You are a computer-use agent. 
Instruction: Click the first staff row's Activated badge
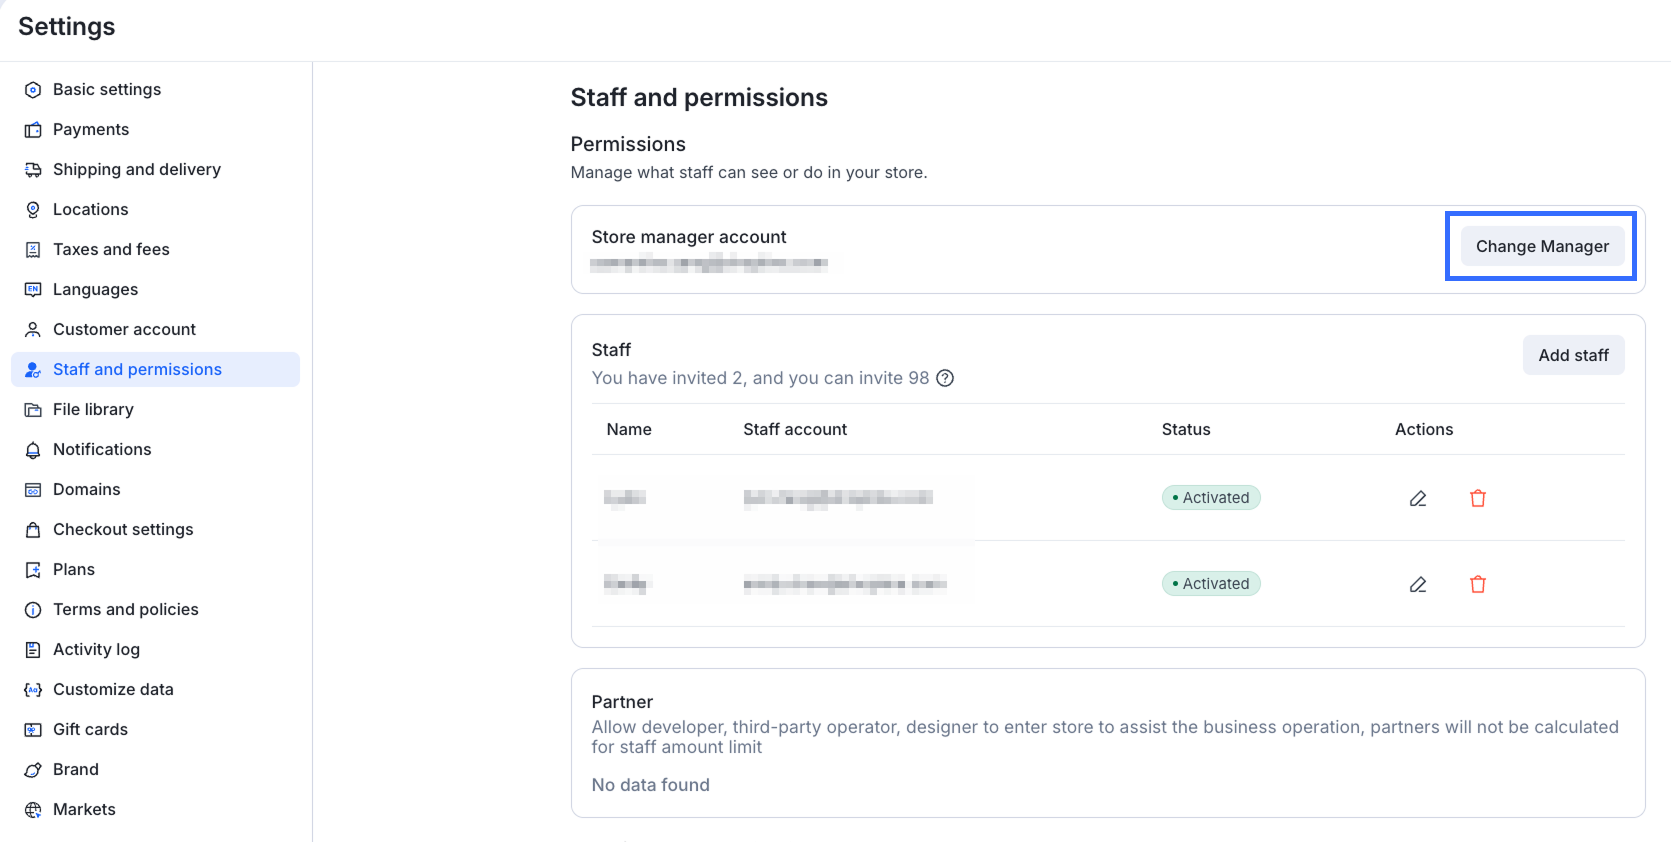pos(1211,498)
